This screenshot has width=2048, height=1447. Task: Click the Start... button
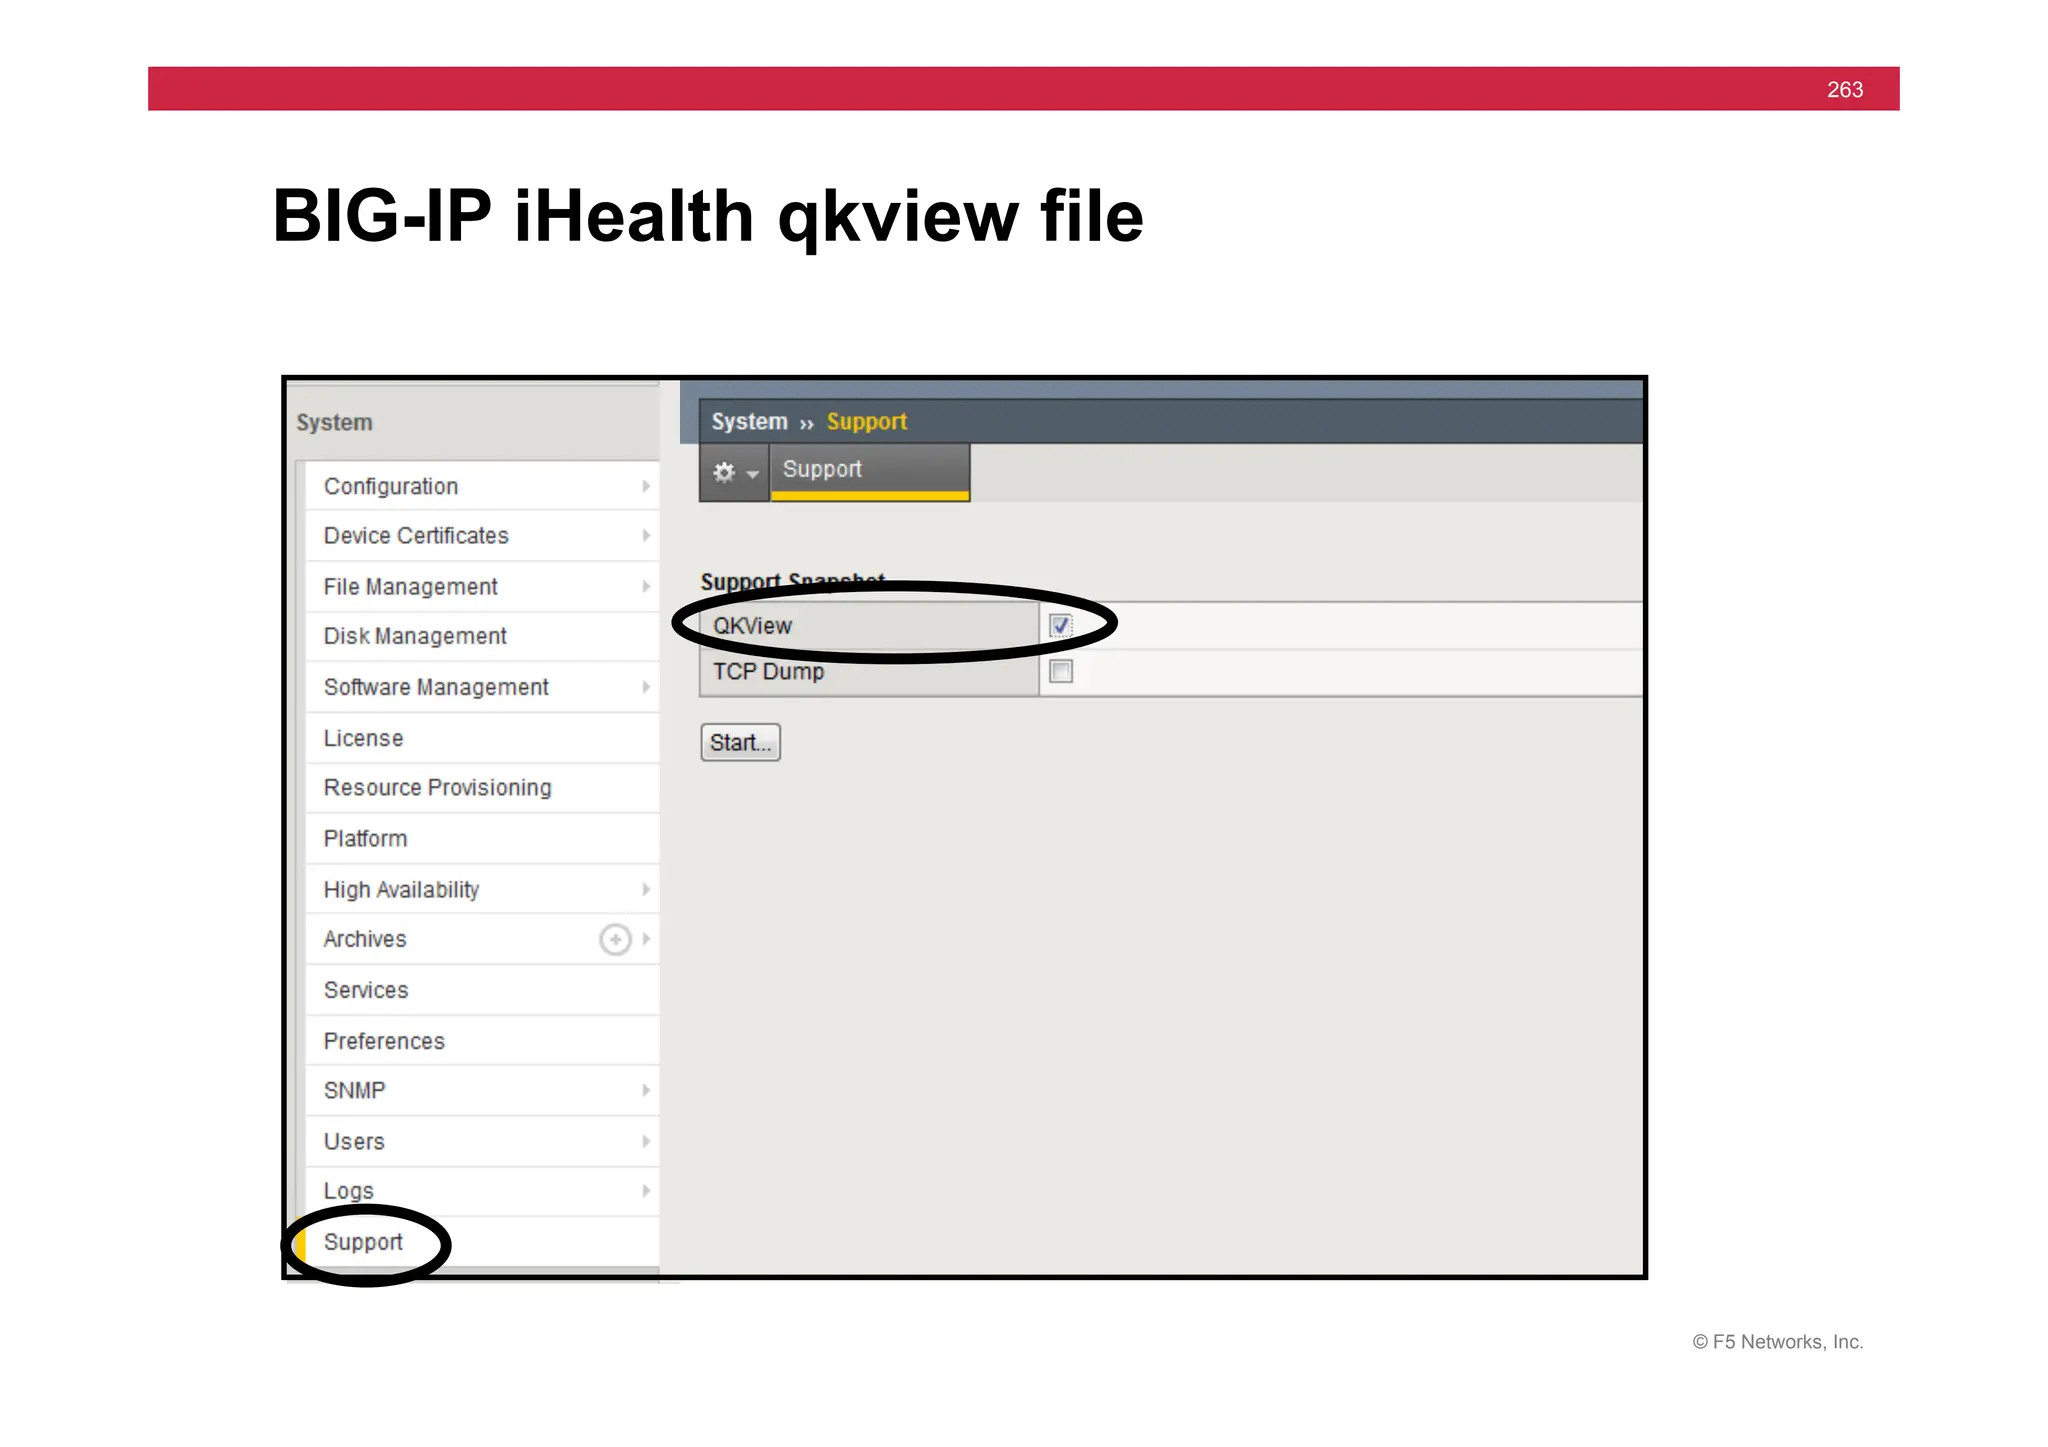pos(740,742)
